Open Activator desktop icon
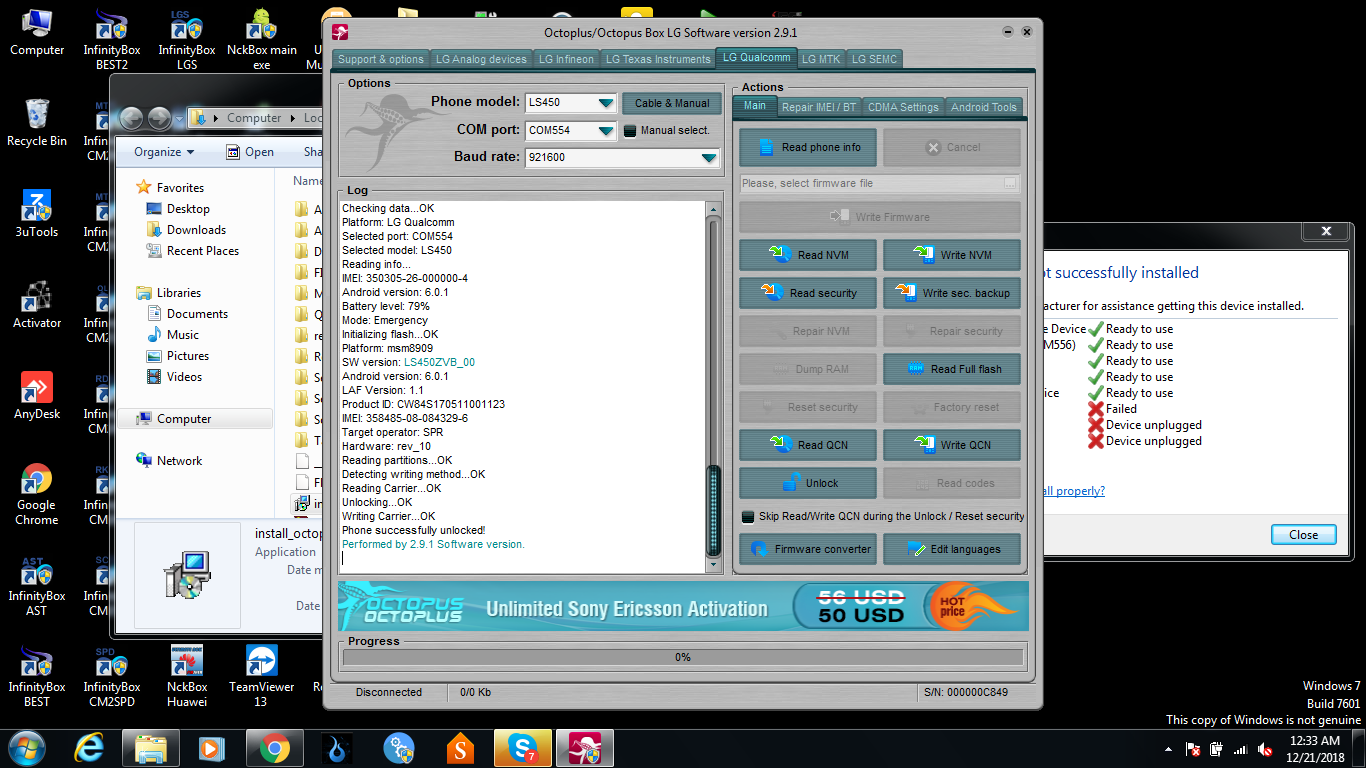The height and width of the screenshot is (768, 1366). 37,305
